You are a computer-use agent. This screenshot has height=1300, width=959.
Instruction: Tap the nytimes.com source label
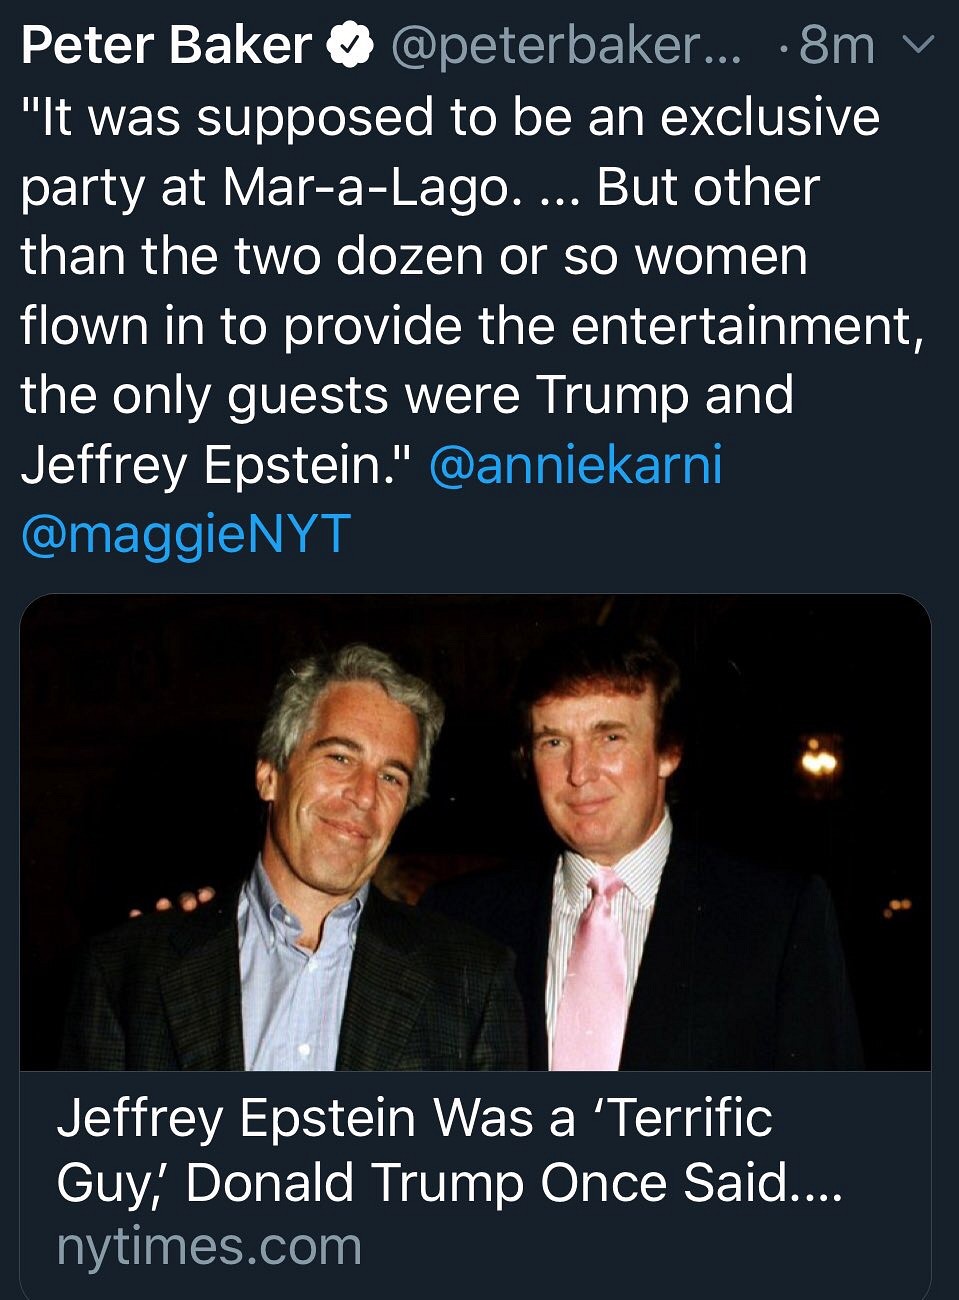pos(209,1247)
